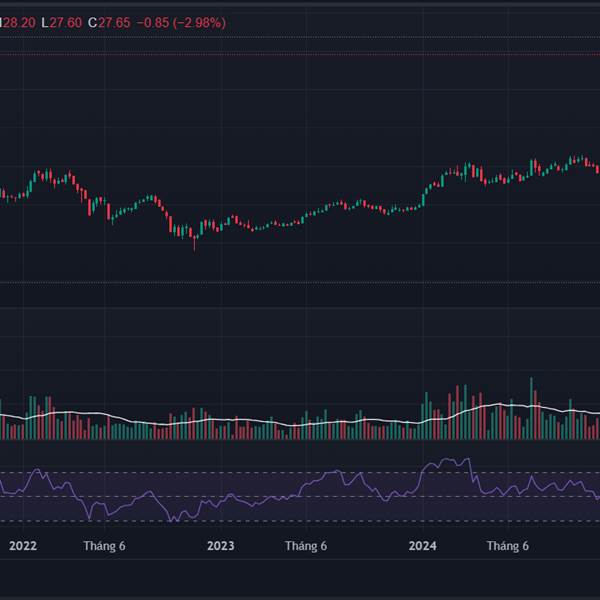600x600 pixels.
Task: Click the 2023 year label on time axis
Action: pos(220,546)
